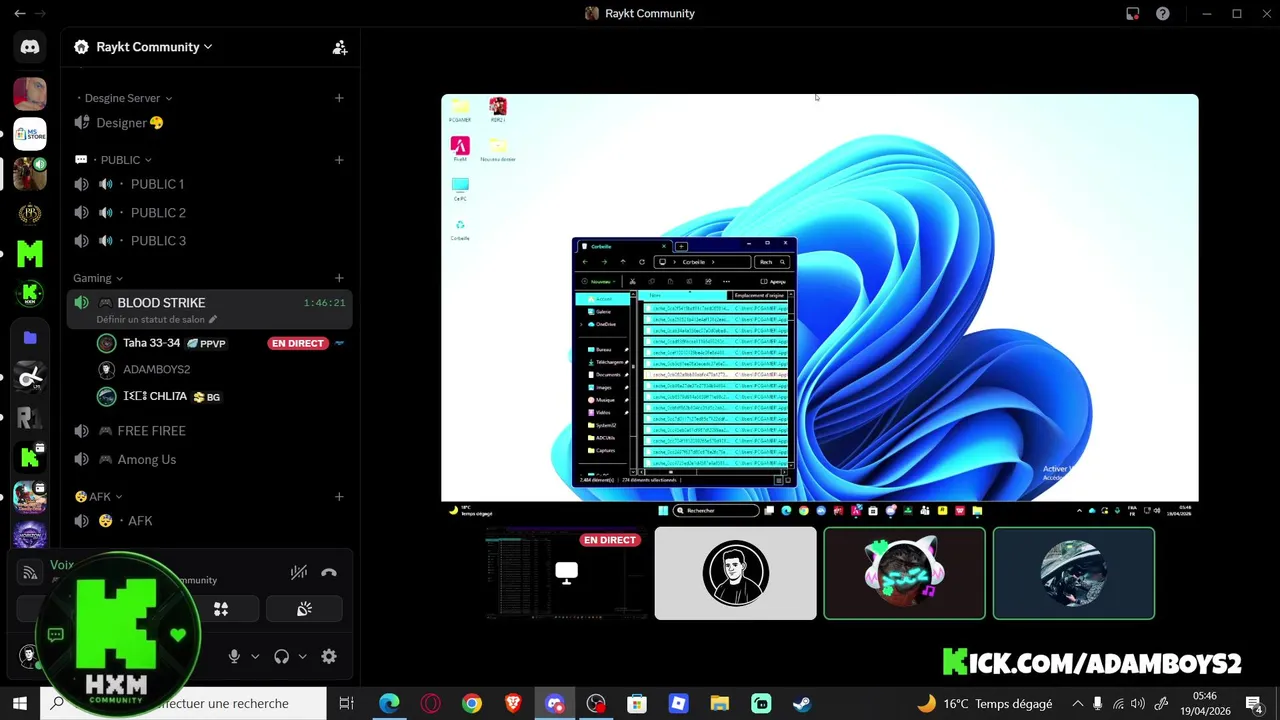Image resolution: width=1280 pixels, height=720 pixels.
Task: Open the soundboard party popper icon
Action: (x=304, y=609)
